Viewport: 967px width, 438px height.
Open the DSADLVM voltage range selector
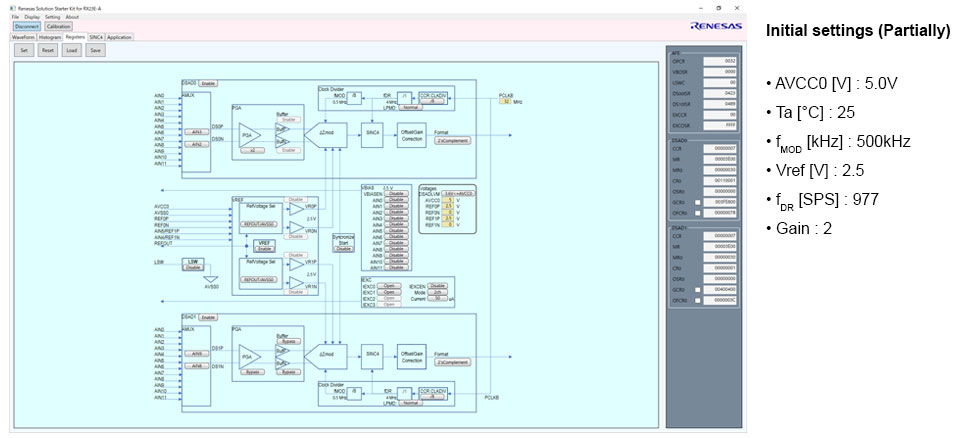point(457,193)
